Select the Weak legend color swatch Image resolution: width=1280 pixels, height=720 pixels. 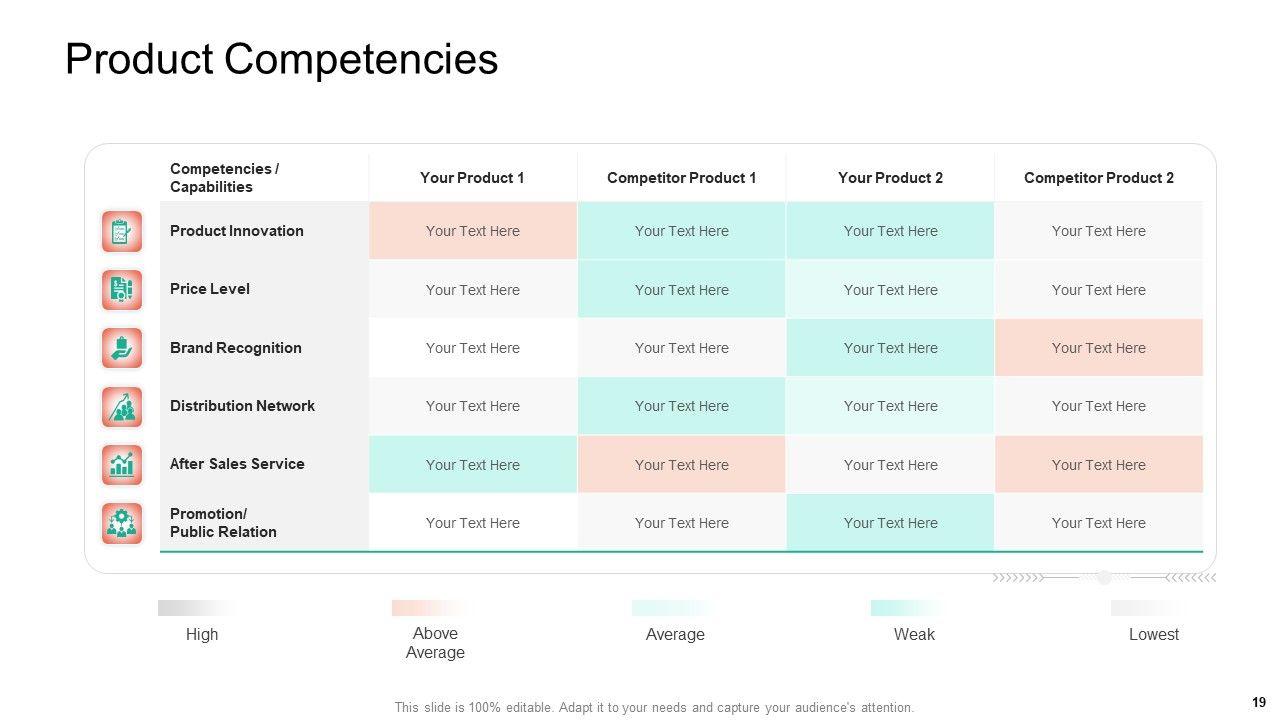[x=908, y=608]
